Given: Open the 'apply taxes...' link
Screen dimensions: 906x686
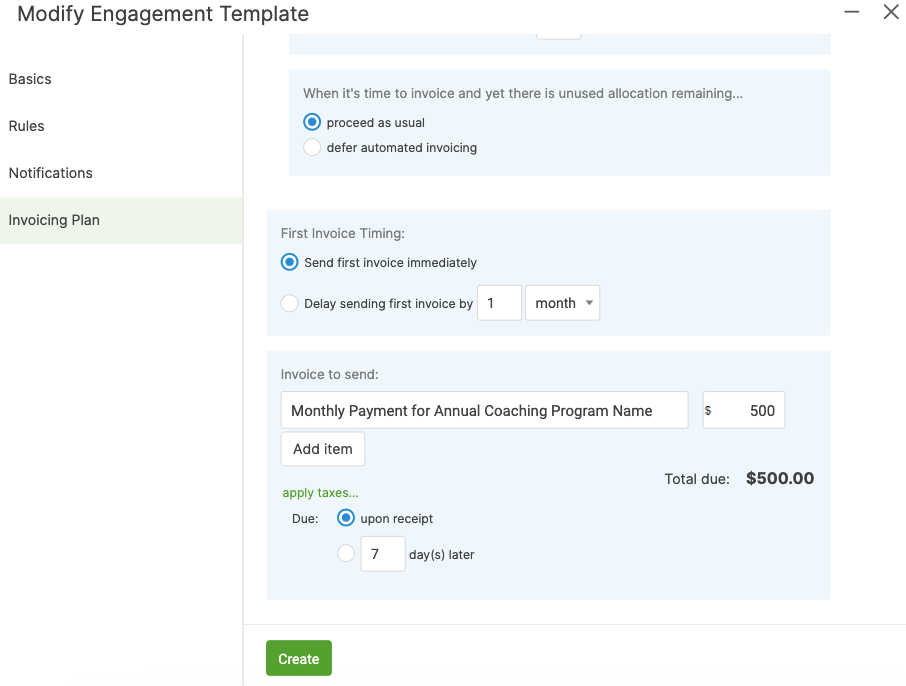Looking at the screenshot, I should pos(320,493).
